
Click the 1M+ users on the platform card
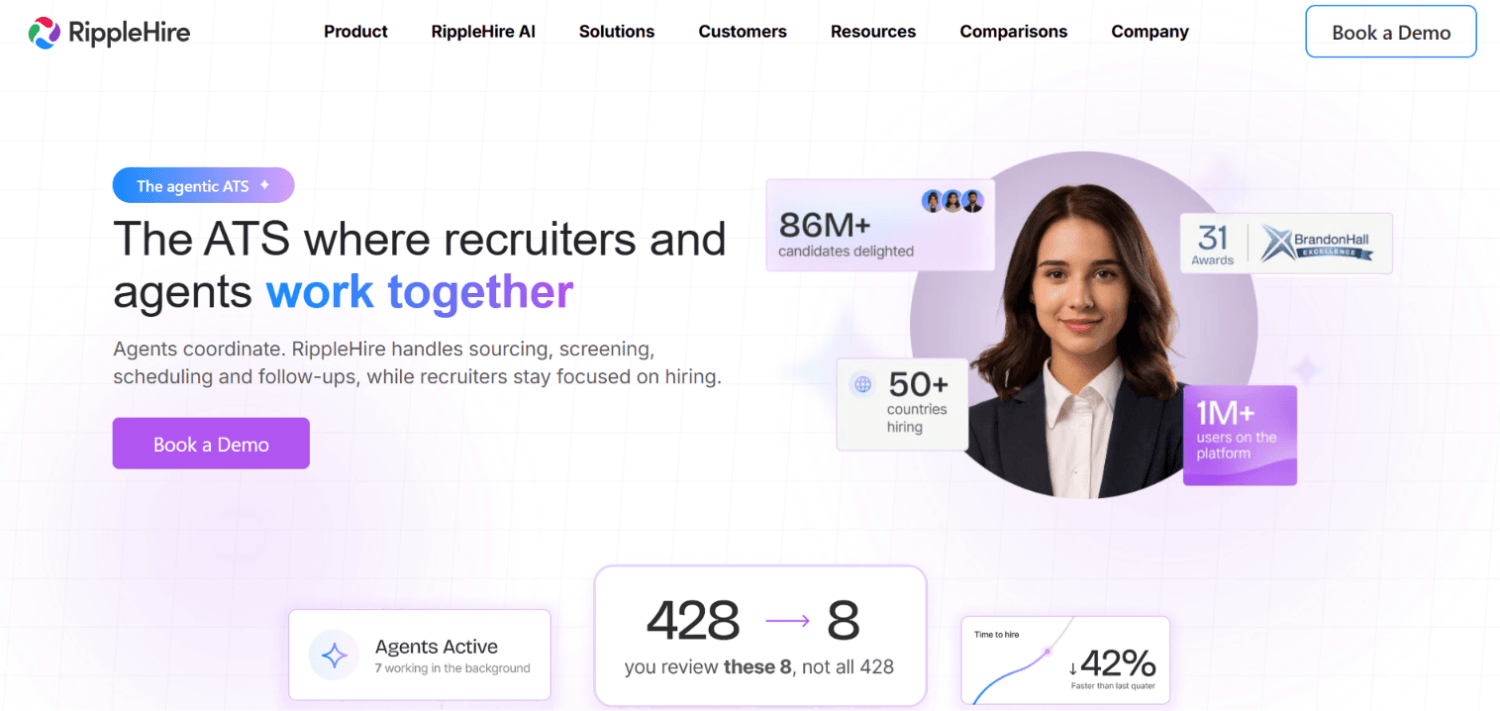[x=1240, y=436]
